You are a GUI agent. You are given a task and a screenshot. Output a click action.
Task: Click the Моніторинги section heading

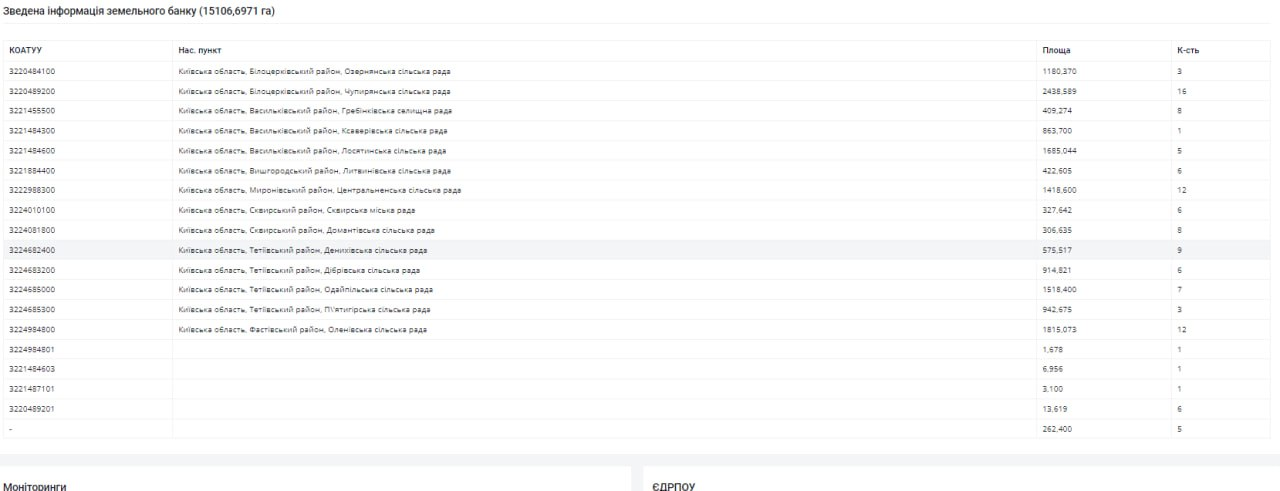click(x=35, y=486)
